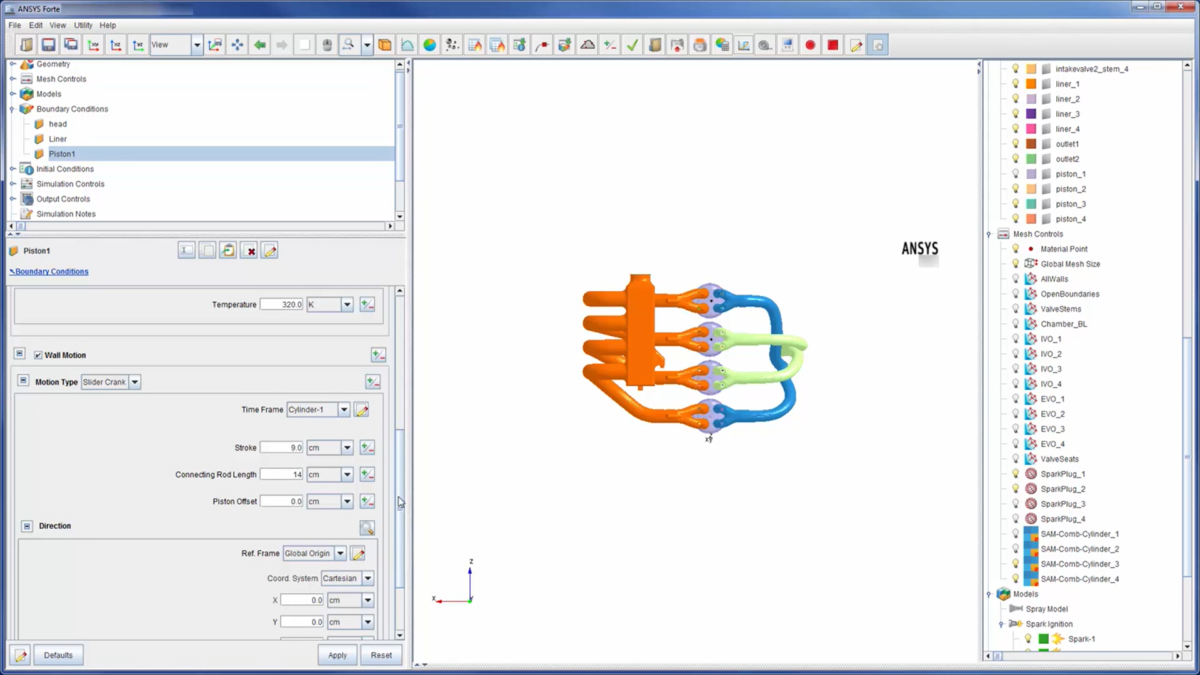Toggle visibility bulb for piston_1
This screenshot has height=675, width=1200.
(x=1015, y=174)
